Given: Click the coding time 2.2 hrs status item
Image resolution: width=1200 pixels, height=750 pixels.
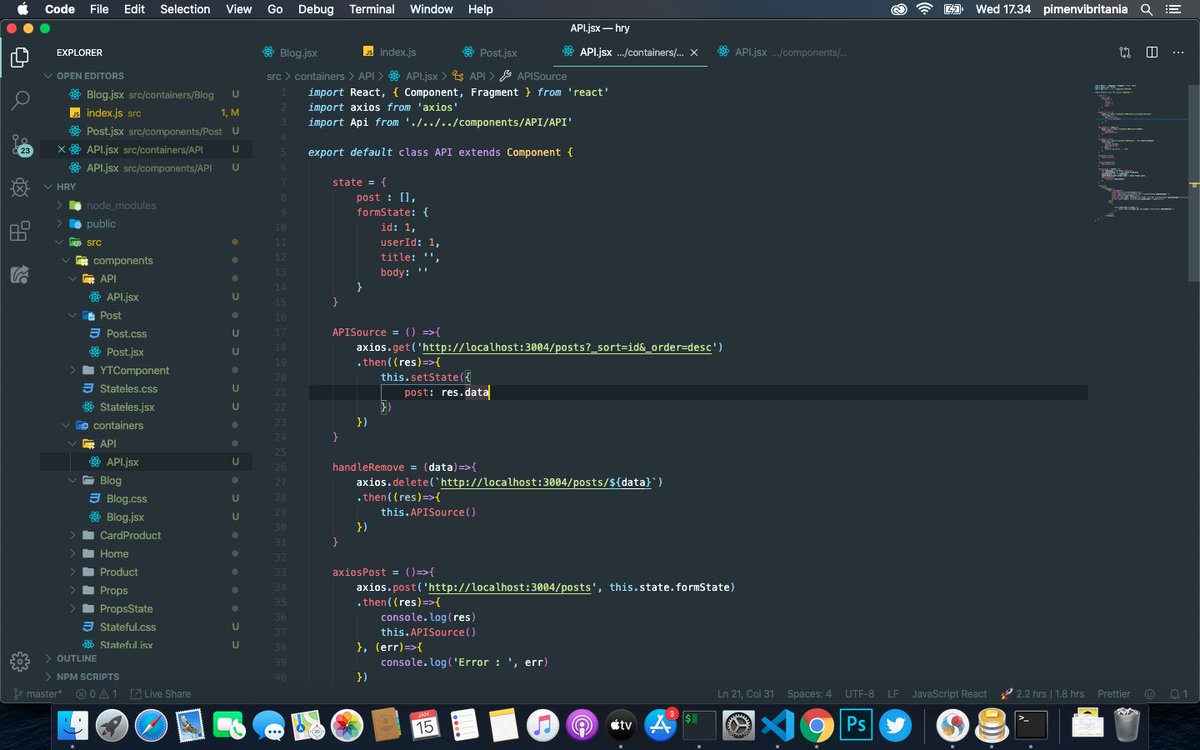Looking at the screenshot, I should (x=1042, y=694).
